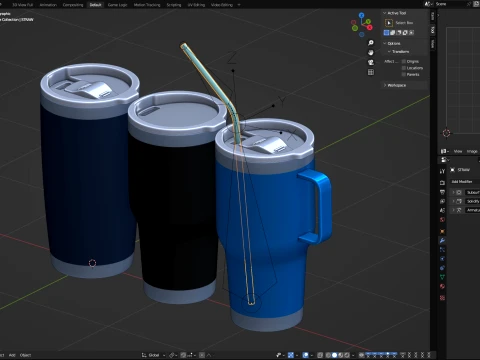Open the properties editor type dropdown
The height and width of the screenshot is (360, 480).
[445, 160]
